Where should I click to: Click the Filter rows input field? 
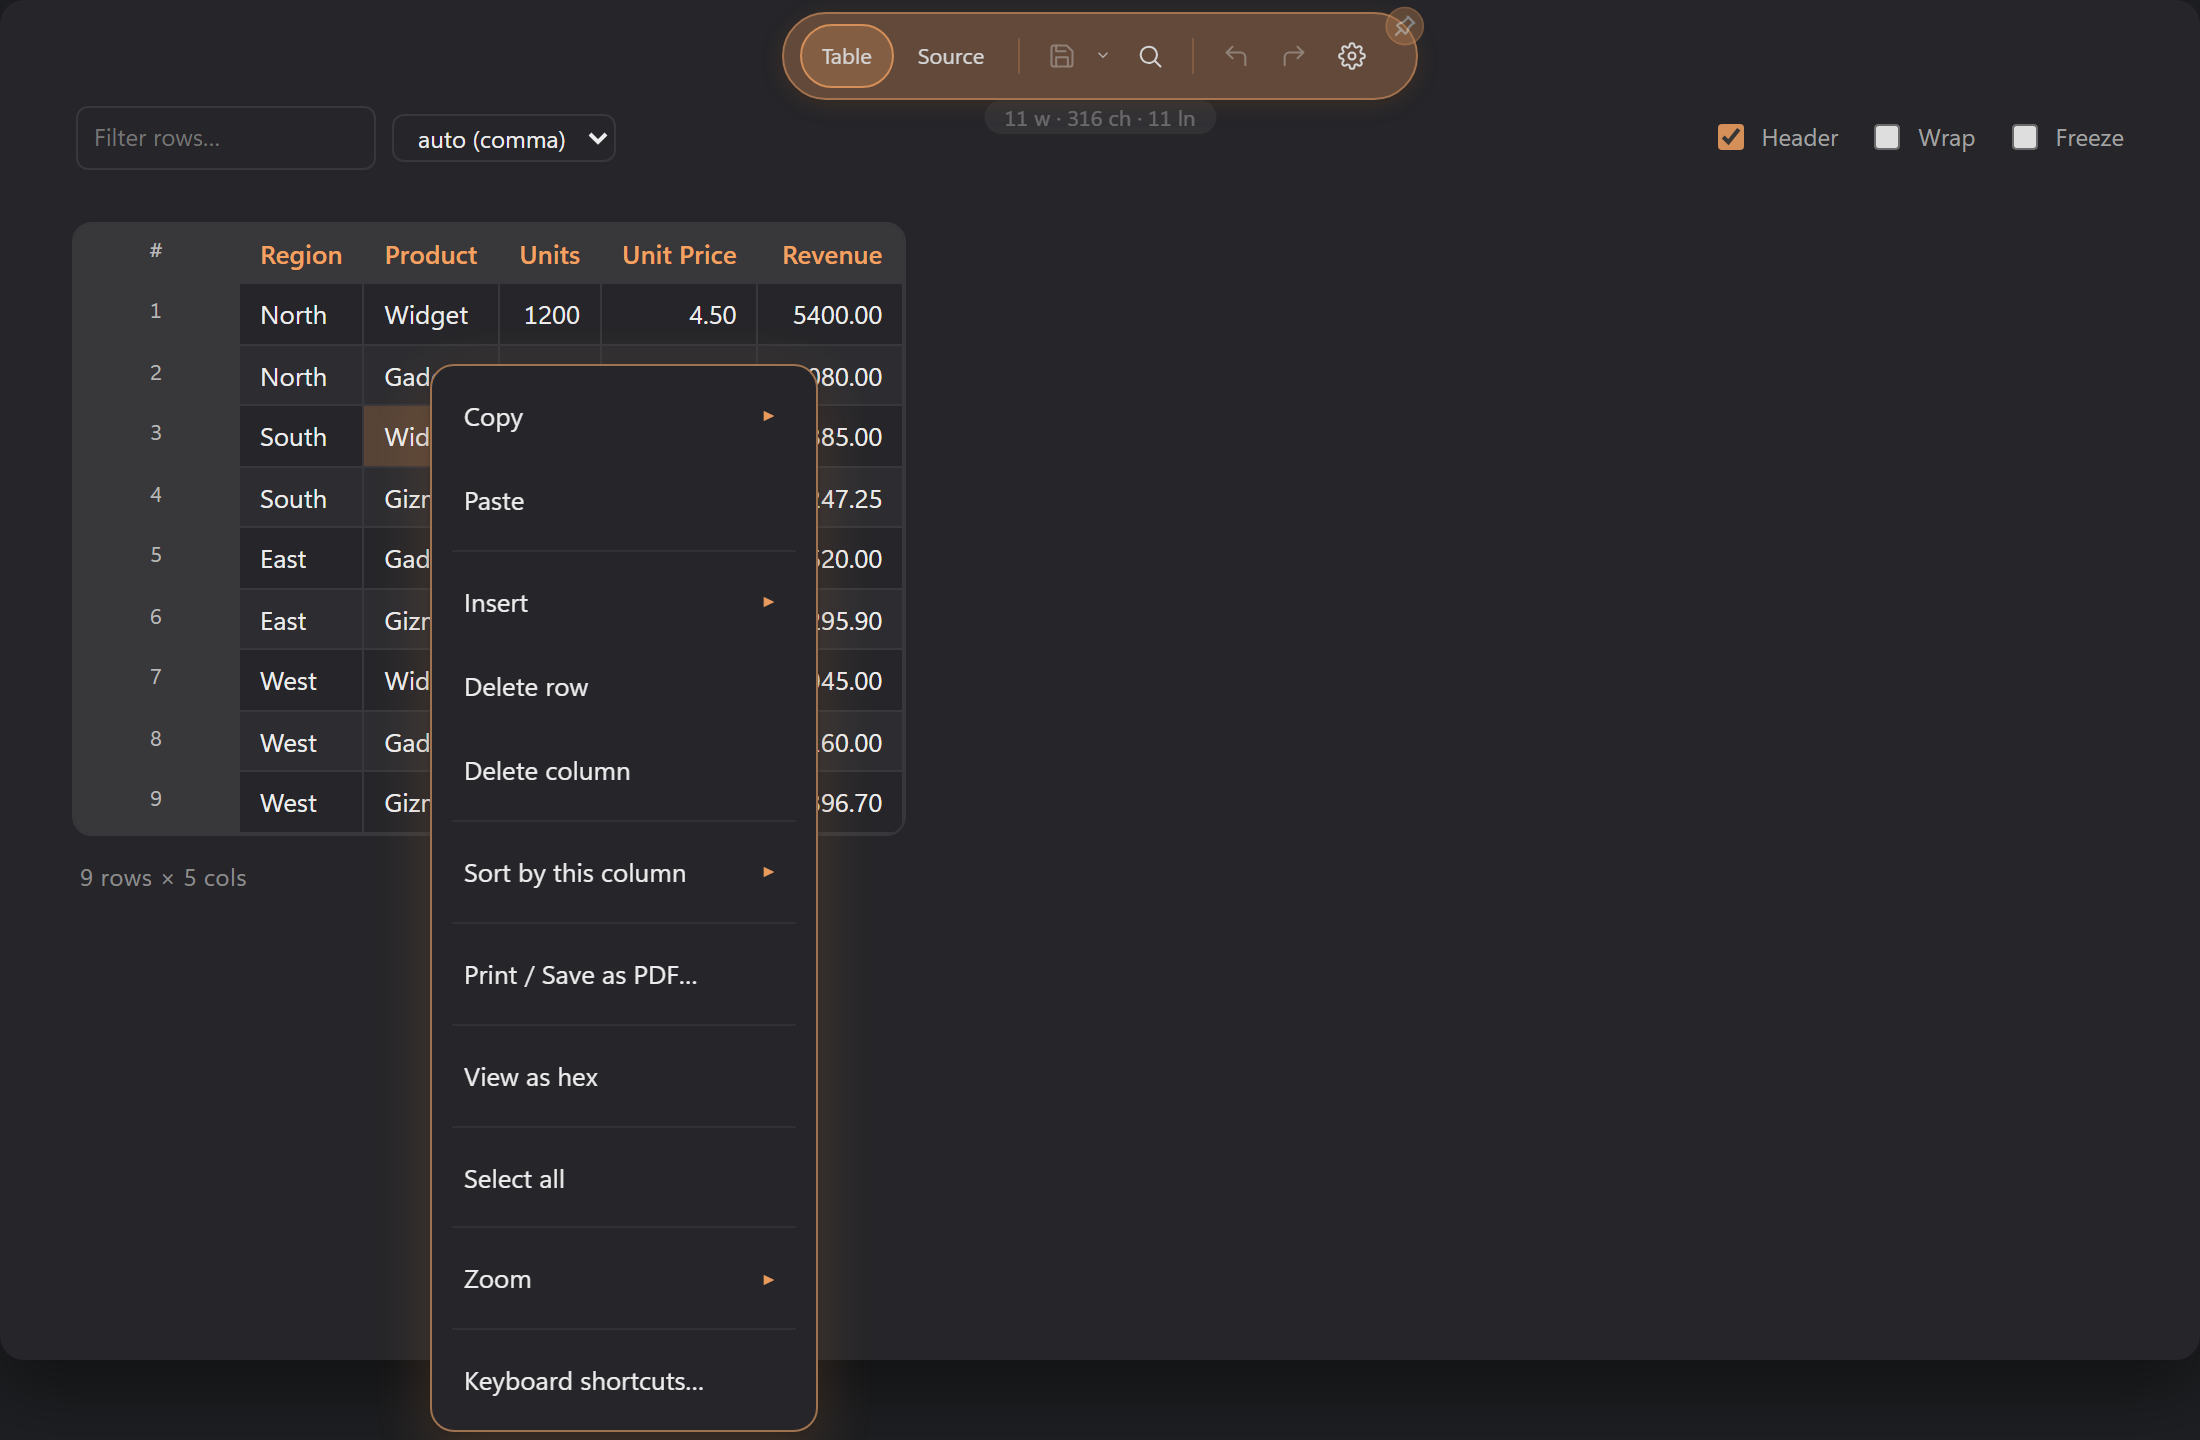(x=225, y=138)
